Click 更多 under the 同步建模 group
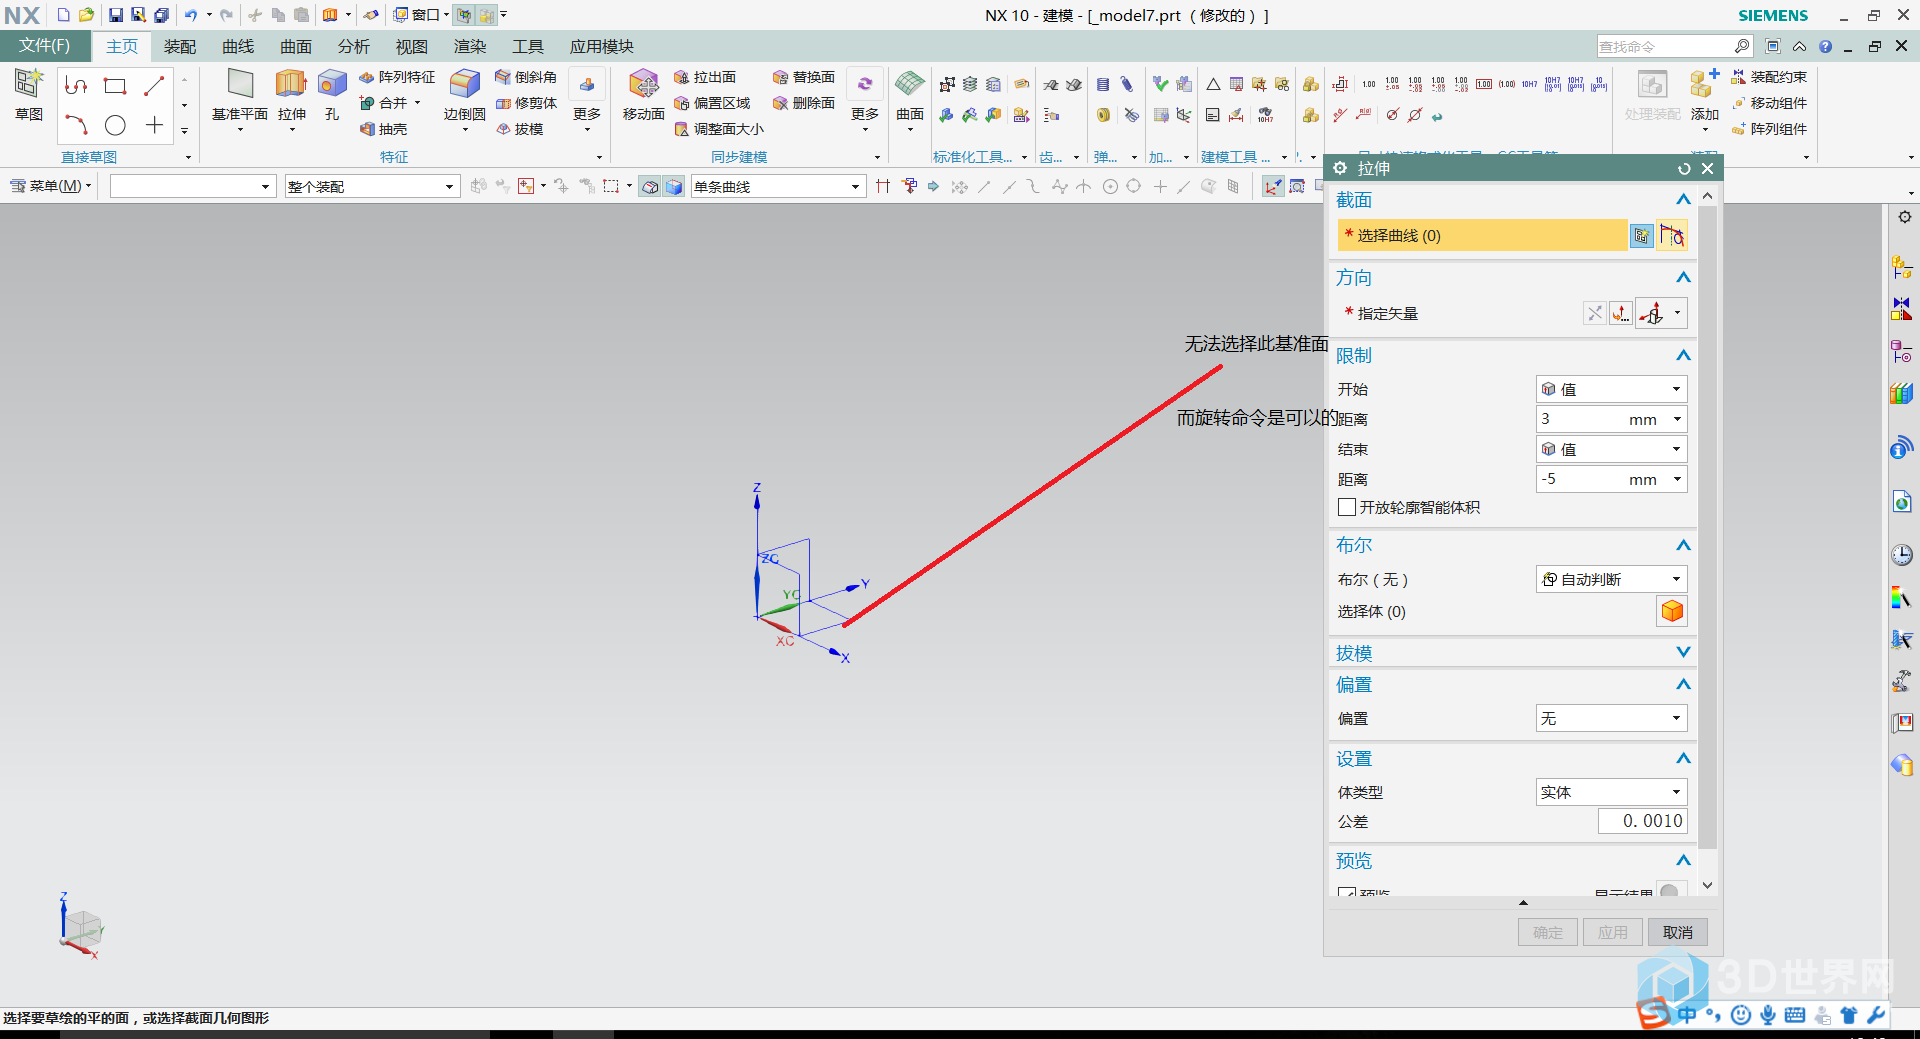This screenshot has width=1920, height=1039. 865,100
